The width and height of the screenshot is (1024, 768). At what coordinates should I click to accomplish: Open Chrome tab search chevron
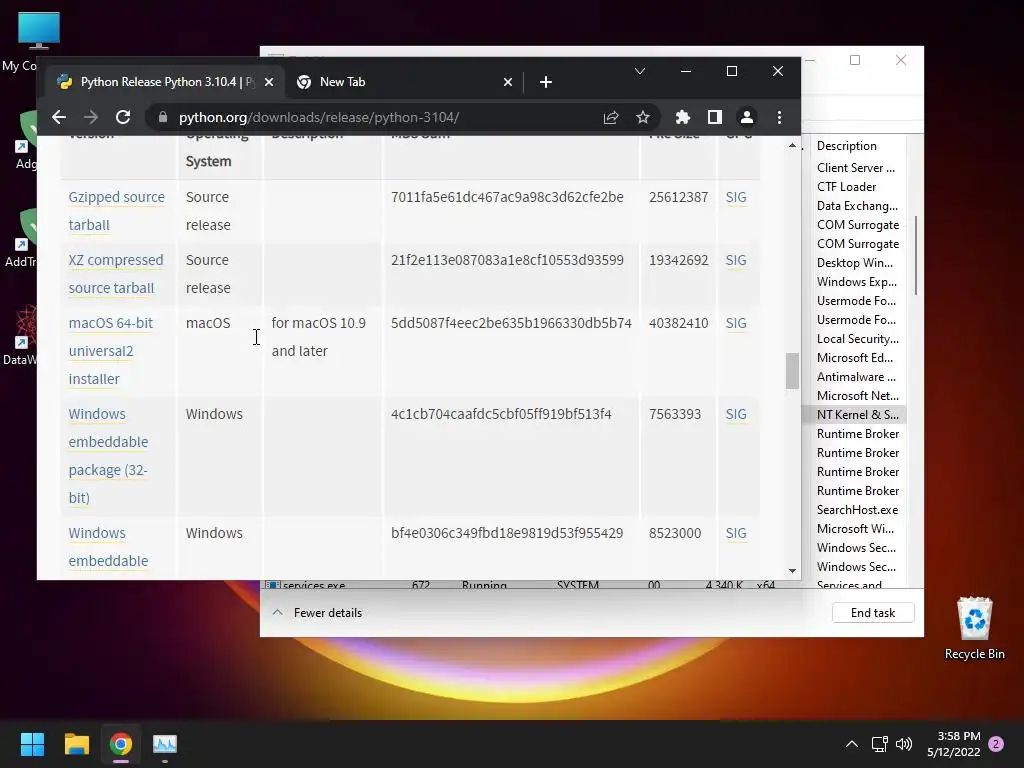tap(640, 71)
